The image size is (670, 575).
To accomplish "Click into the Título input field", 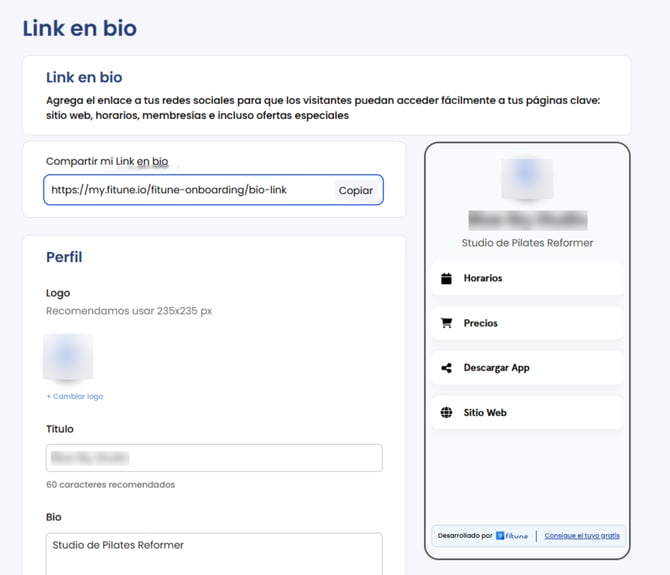I will click(x=214, y=458).
